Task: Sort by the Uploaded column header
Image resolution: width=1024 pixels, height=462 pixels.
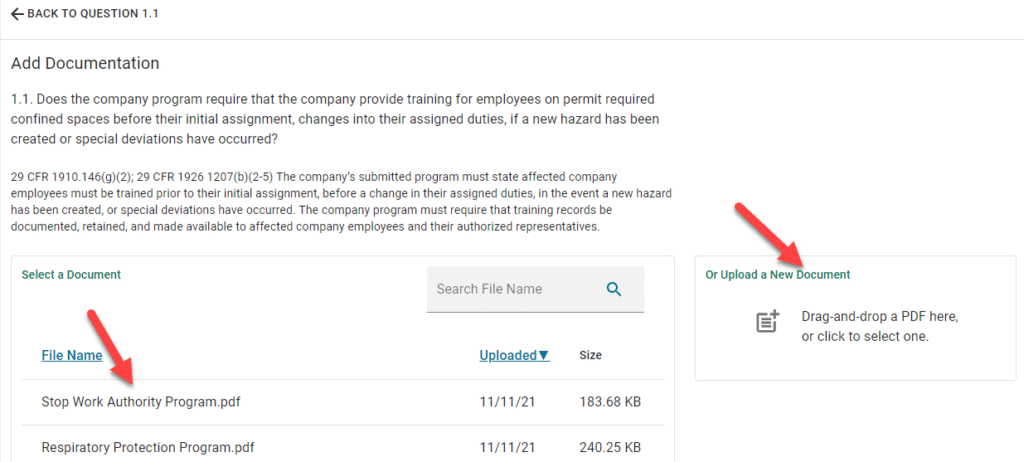Action: [x=508, y=355]
